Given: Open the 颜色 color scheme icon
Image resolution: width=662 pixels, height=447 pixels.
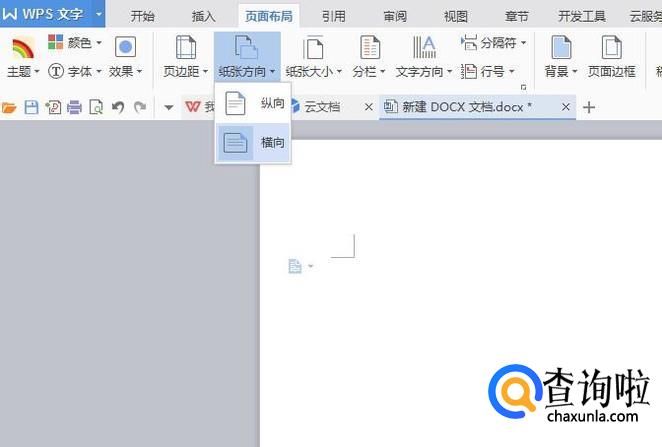Looking at the screenshot, I should coord(55,42).
